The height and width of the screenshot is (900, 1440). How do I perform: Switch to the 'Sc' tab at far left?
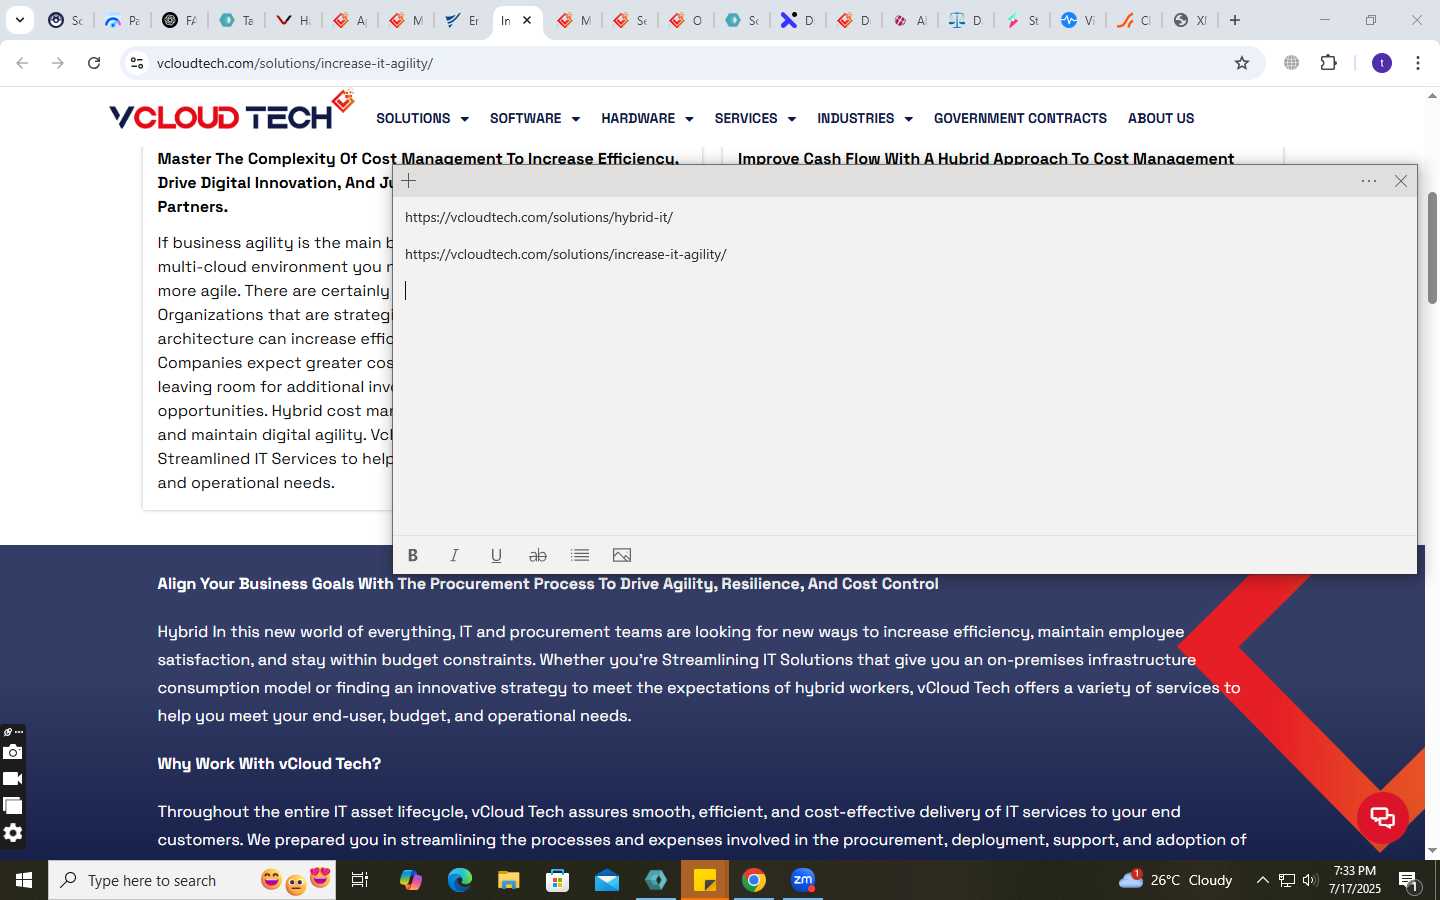coord(66,20)
